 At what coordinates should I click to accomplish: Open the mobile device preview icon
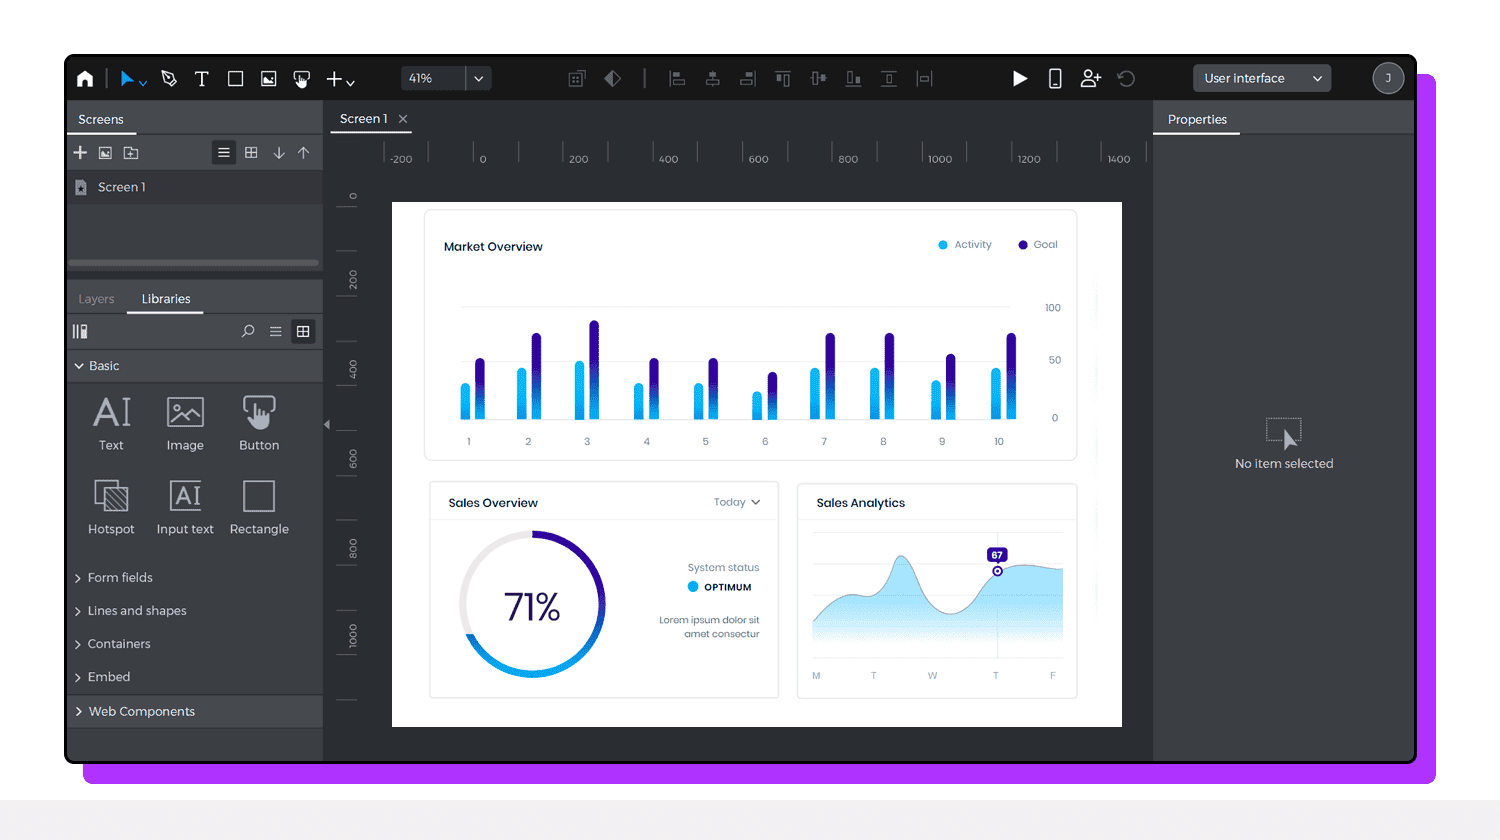pyautogui.click(x=1054, y=78)
